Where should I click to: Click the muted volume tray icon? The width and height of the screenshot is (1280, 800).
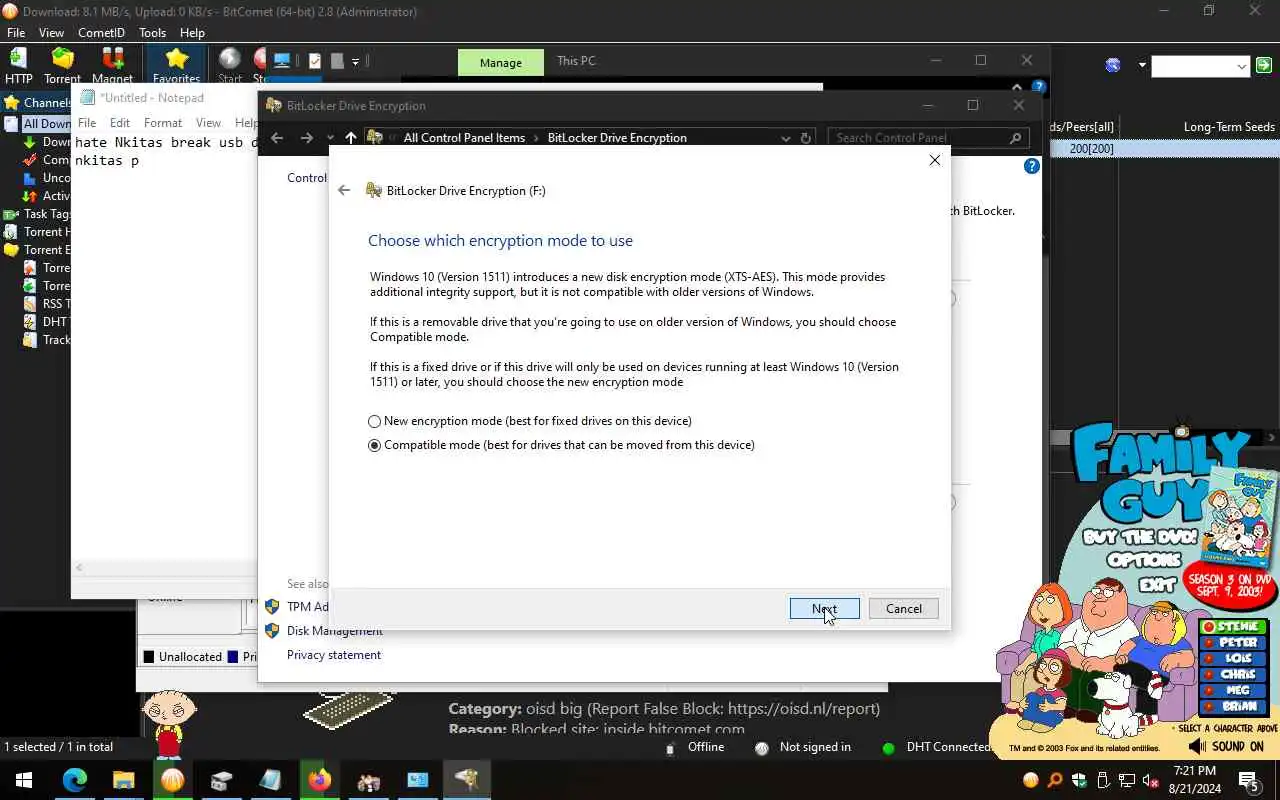click(x=1149, y=780)
